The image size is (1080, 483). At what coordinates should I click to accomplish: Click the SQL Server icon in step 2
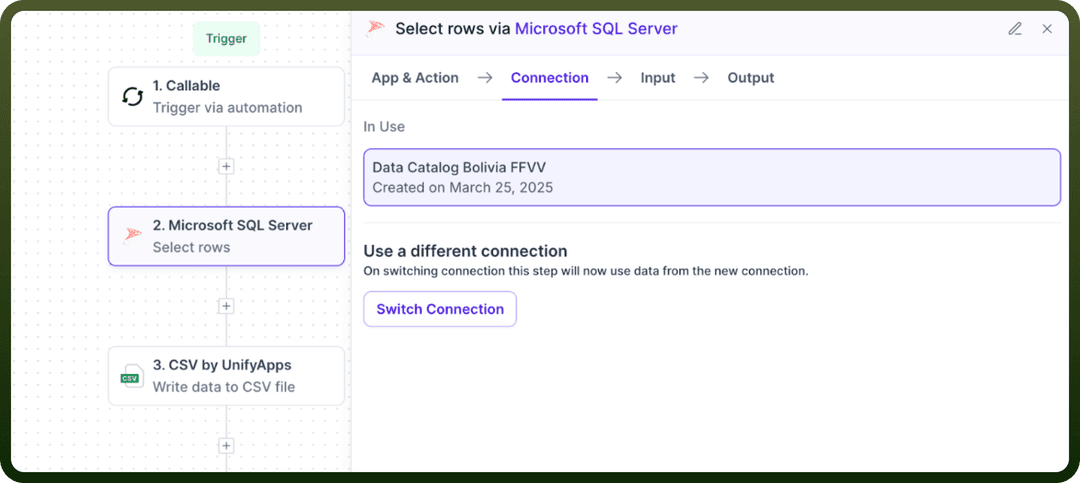pyautogui.click(x=132, y=236)
